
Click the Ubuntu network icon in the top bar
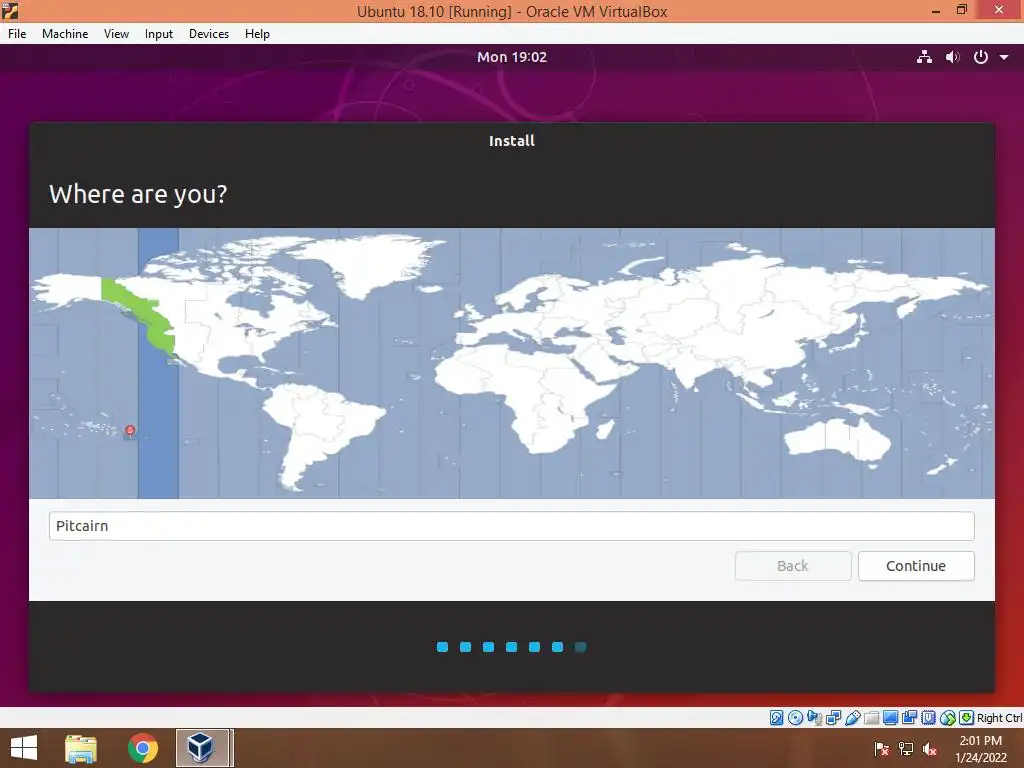[924, 57]
